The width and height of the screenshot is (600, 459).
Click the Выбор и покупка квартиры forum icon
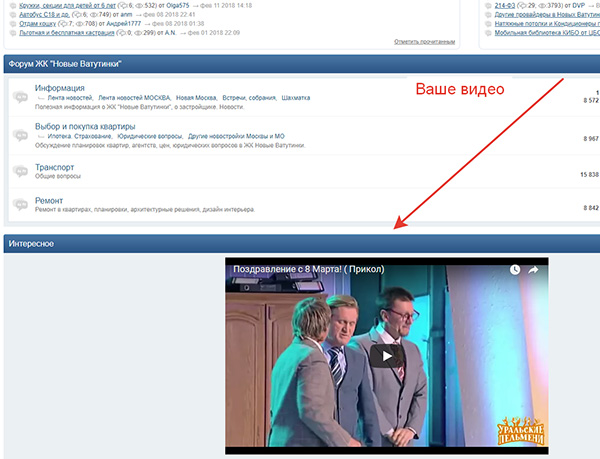point(20,135)
